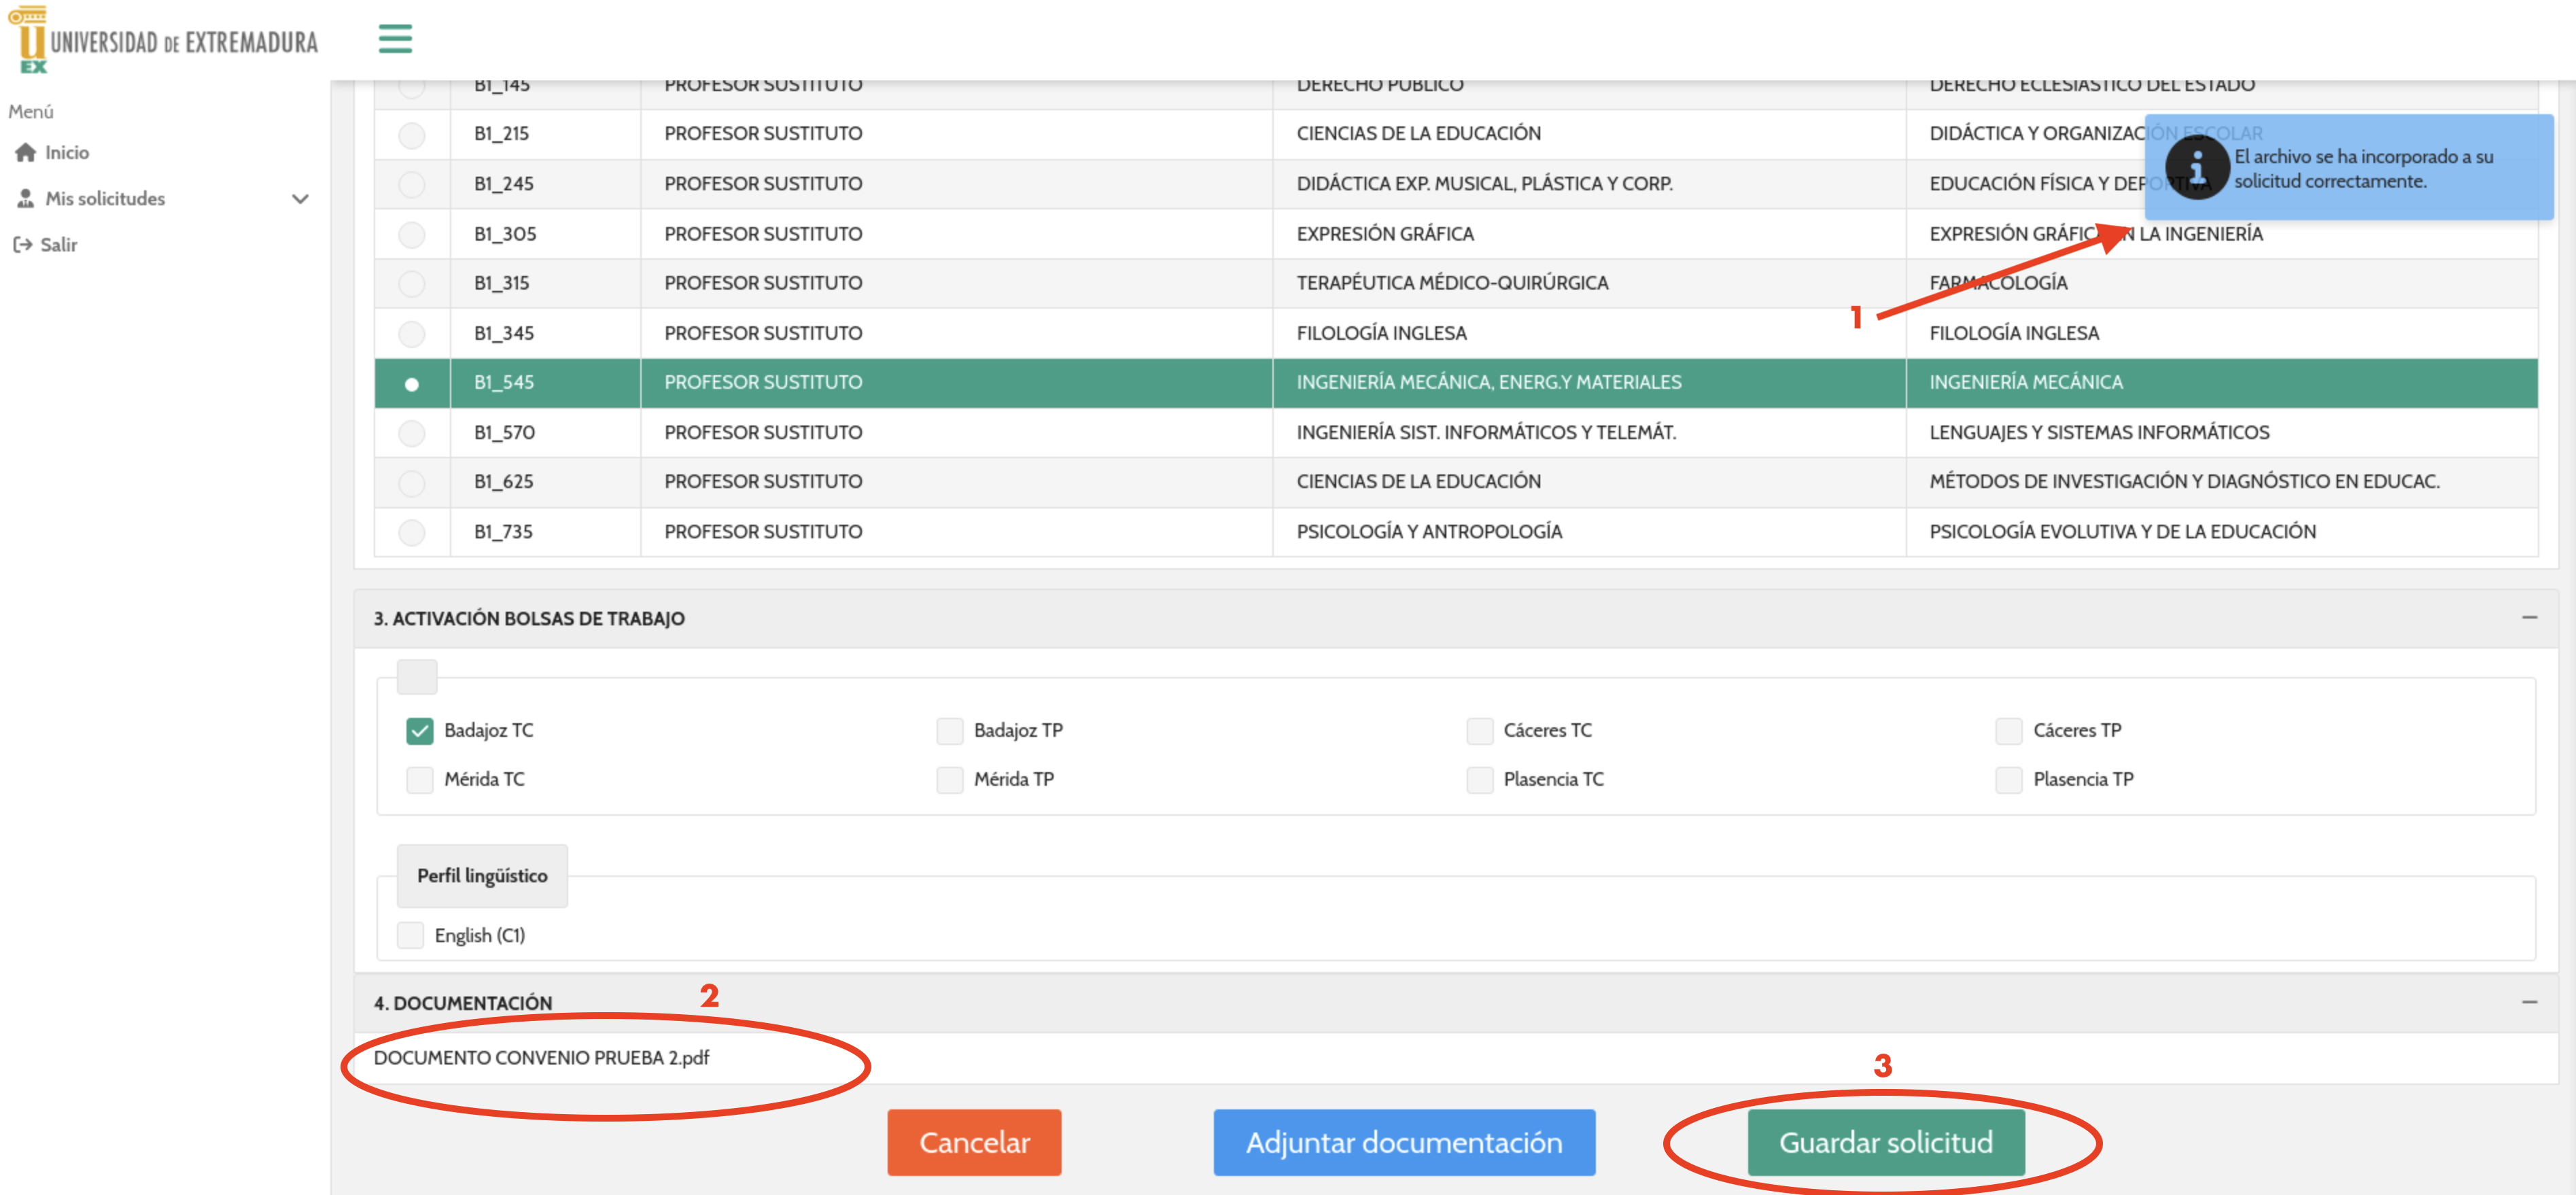Click Salir in the side menu
This screenshot has height=1195, width=2576.
(x=58, y=244)
